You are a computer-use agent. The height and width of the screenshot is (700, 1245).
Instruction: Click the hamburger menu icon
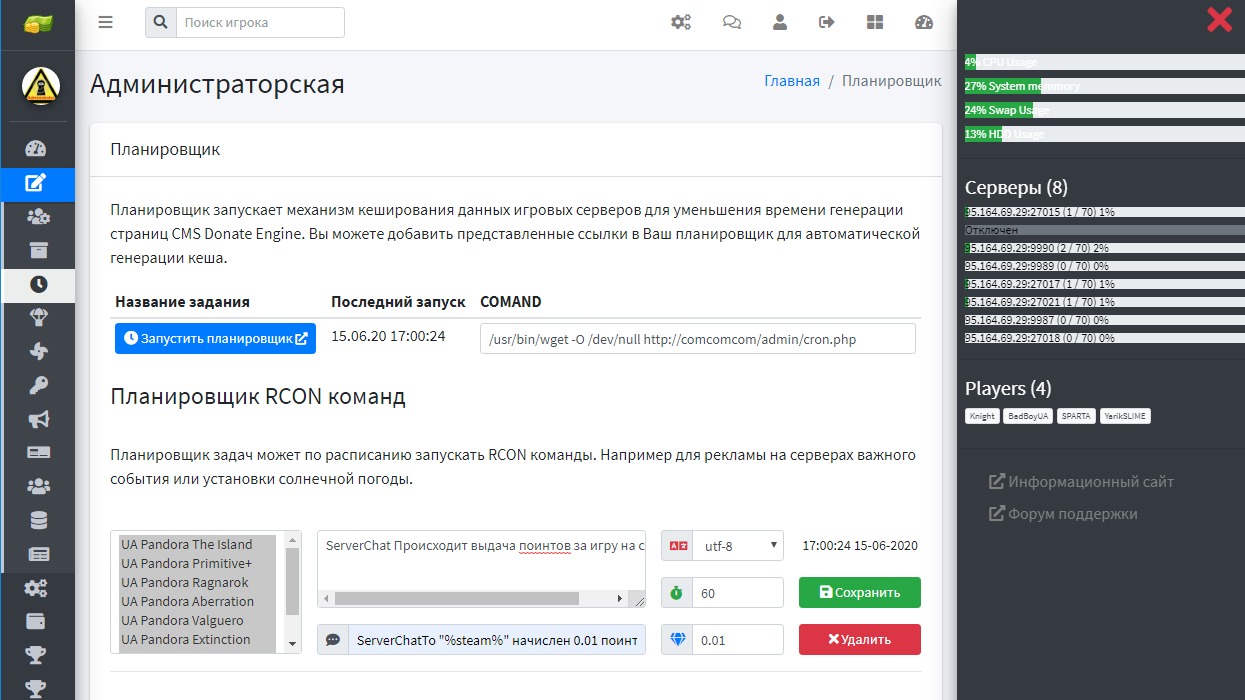pyautogui.click(x=106, y=22)
